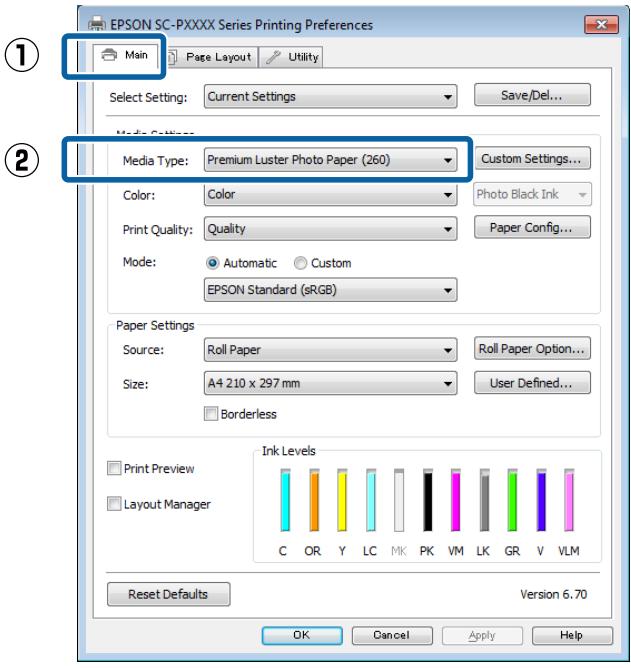Click the page icon on Page Layout tab
This screenshot has height=668, width=631.
[172, 57]
